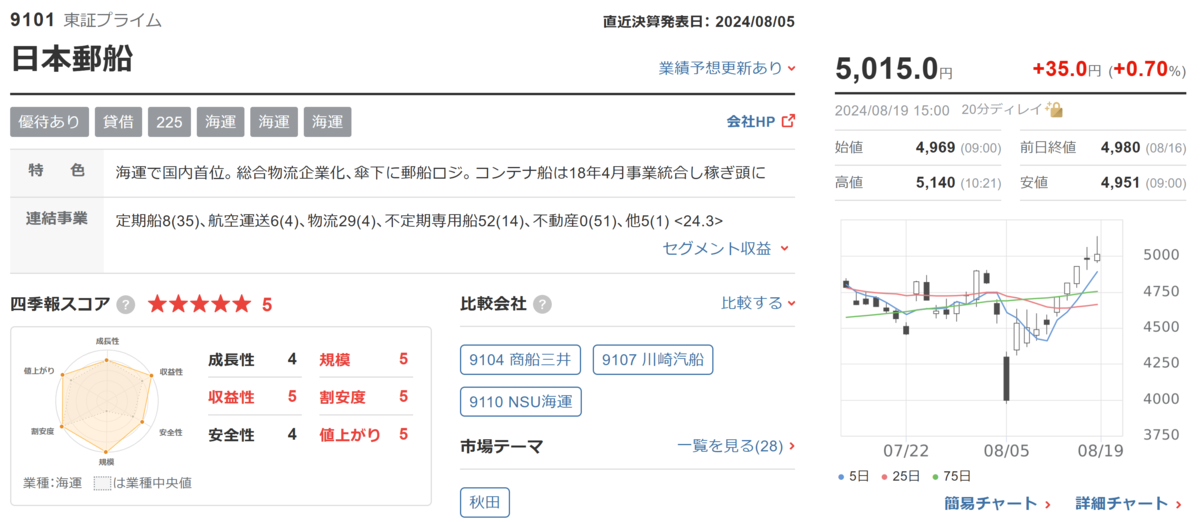This screenshot has height=522, width=1200.
Task: Click the 東証プライム market label
Action: [x=112, y=20]
